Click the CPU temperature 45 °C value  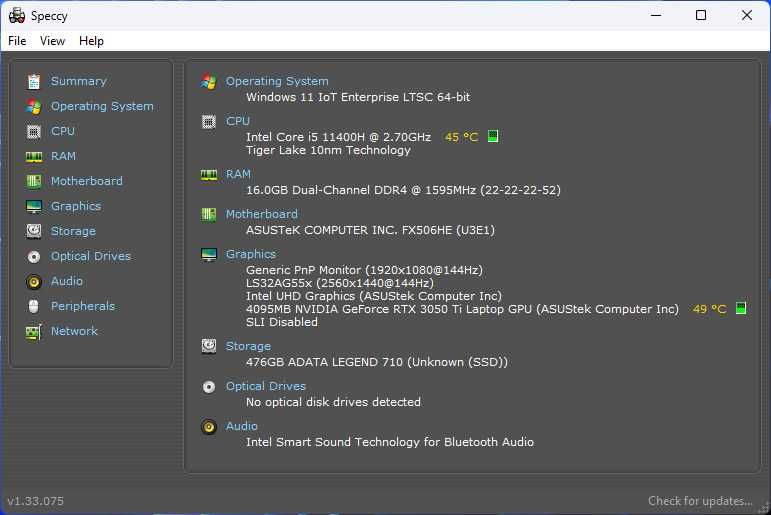click(x=461, y=137)
